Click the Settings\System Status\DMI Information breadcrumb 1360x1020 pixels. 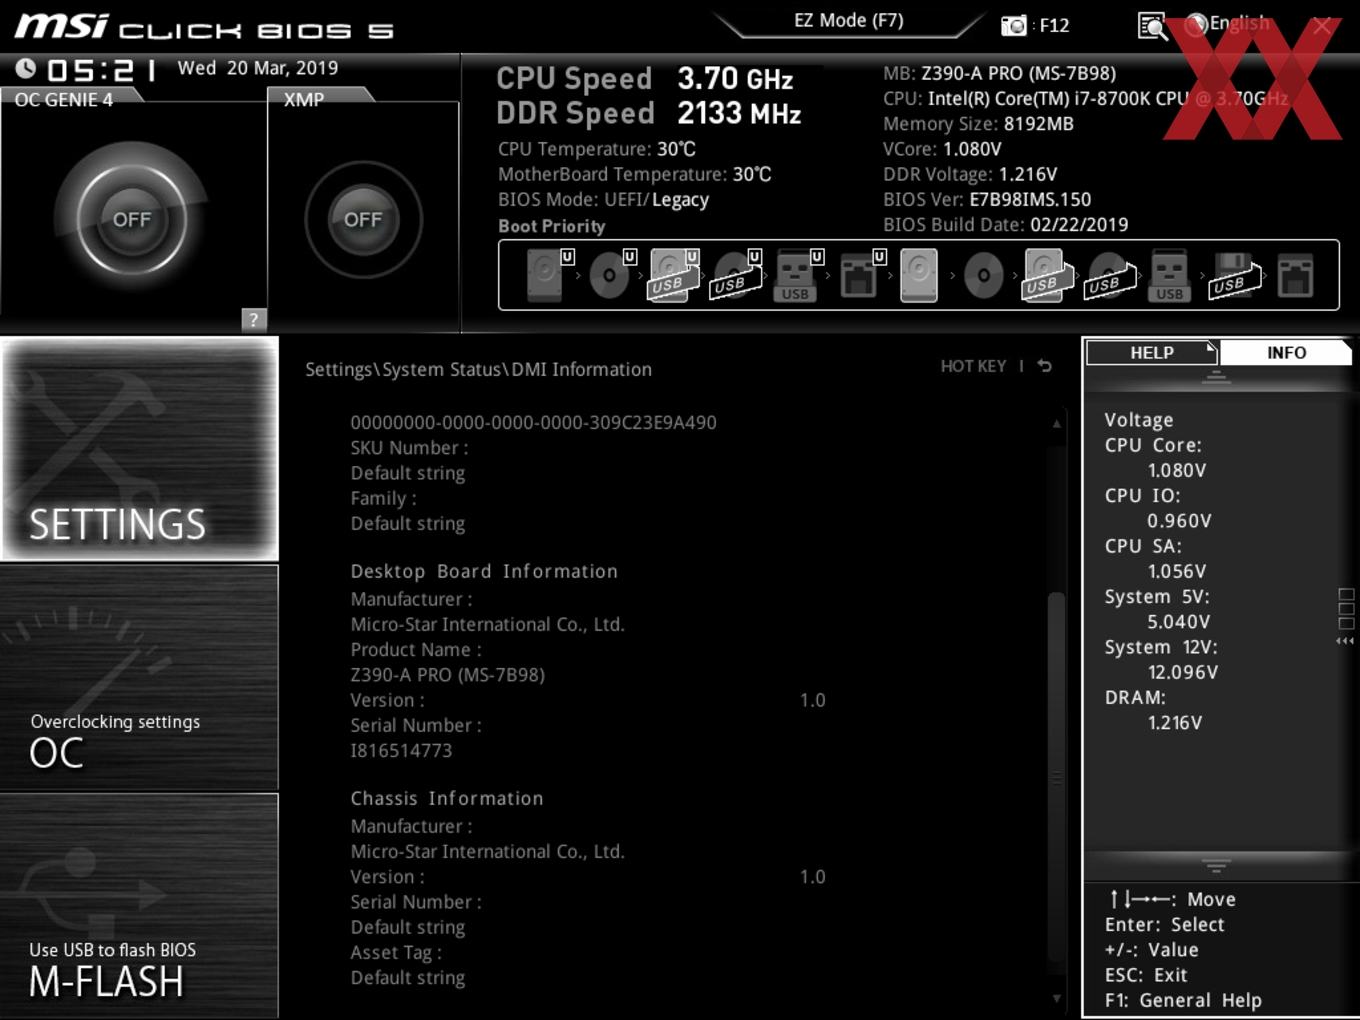point(478,369)
